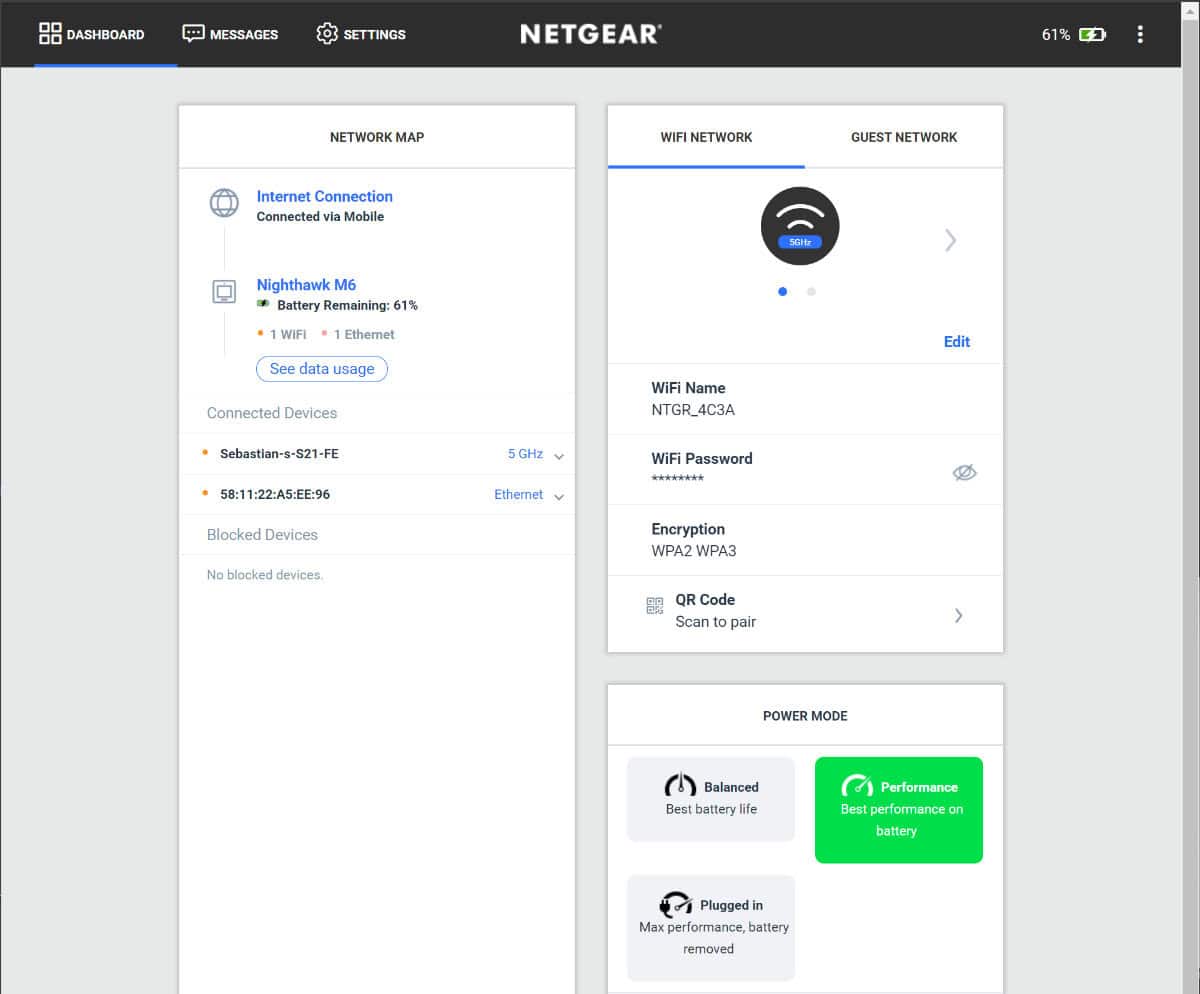The height and width of the screenshot is (994, 1200).
Task: Click the Battery Remaining: 61% text
Action: click(x=347, y=305)
